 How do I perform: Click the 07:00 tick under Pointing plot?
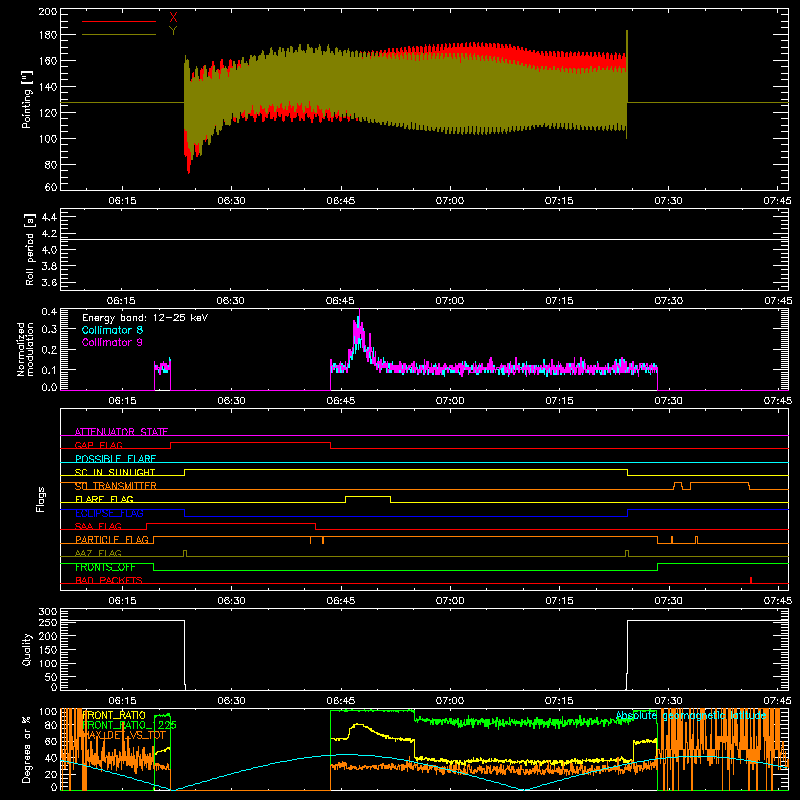(450, 201)
